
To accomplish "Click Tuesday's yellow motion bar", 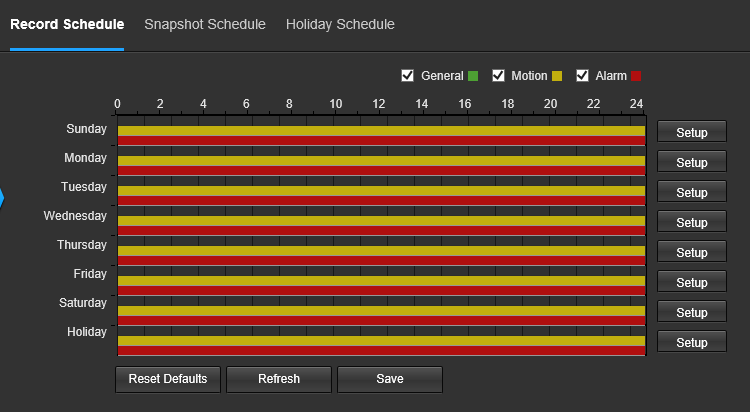I will tap(381, 191).
